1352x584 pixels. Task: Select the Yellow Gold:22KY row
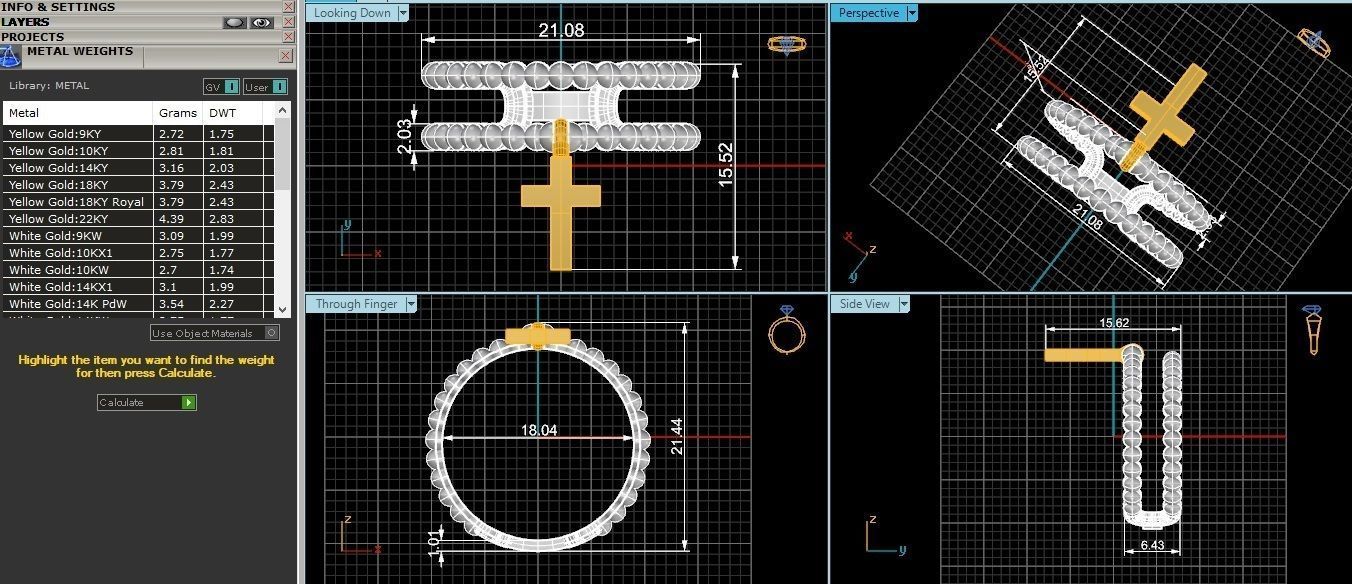pyautogui.click(x=138, y=218)
